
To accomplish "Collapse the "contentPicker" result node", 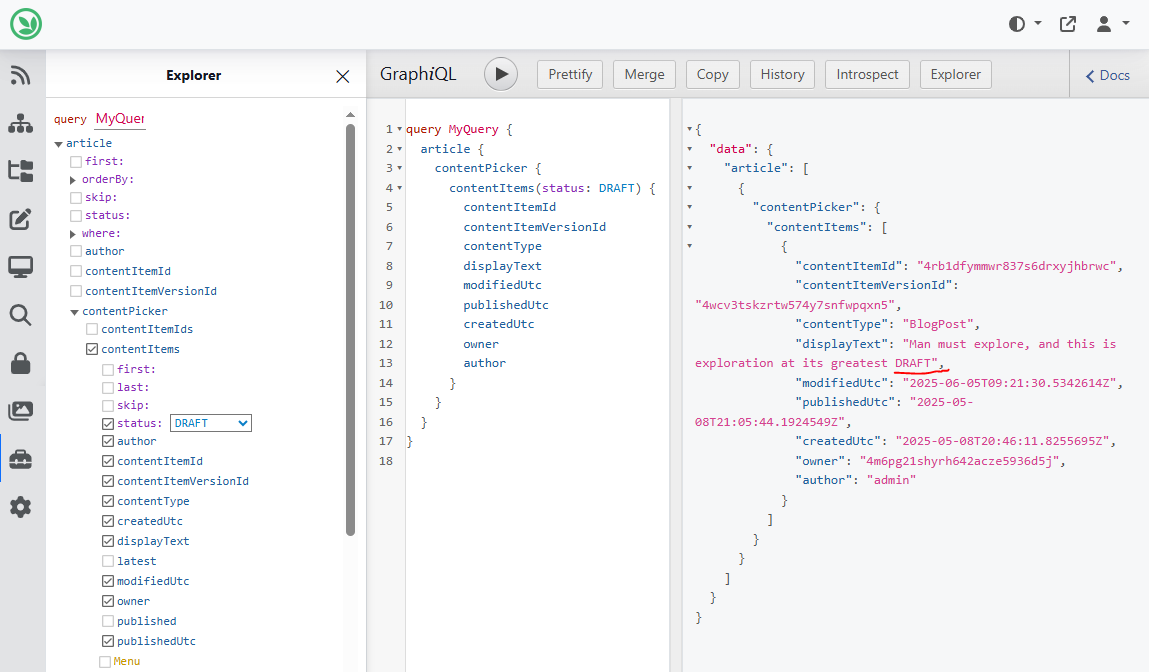I will click(x=690, y=207).
